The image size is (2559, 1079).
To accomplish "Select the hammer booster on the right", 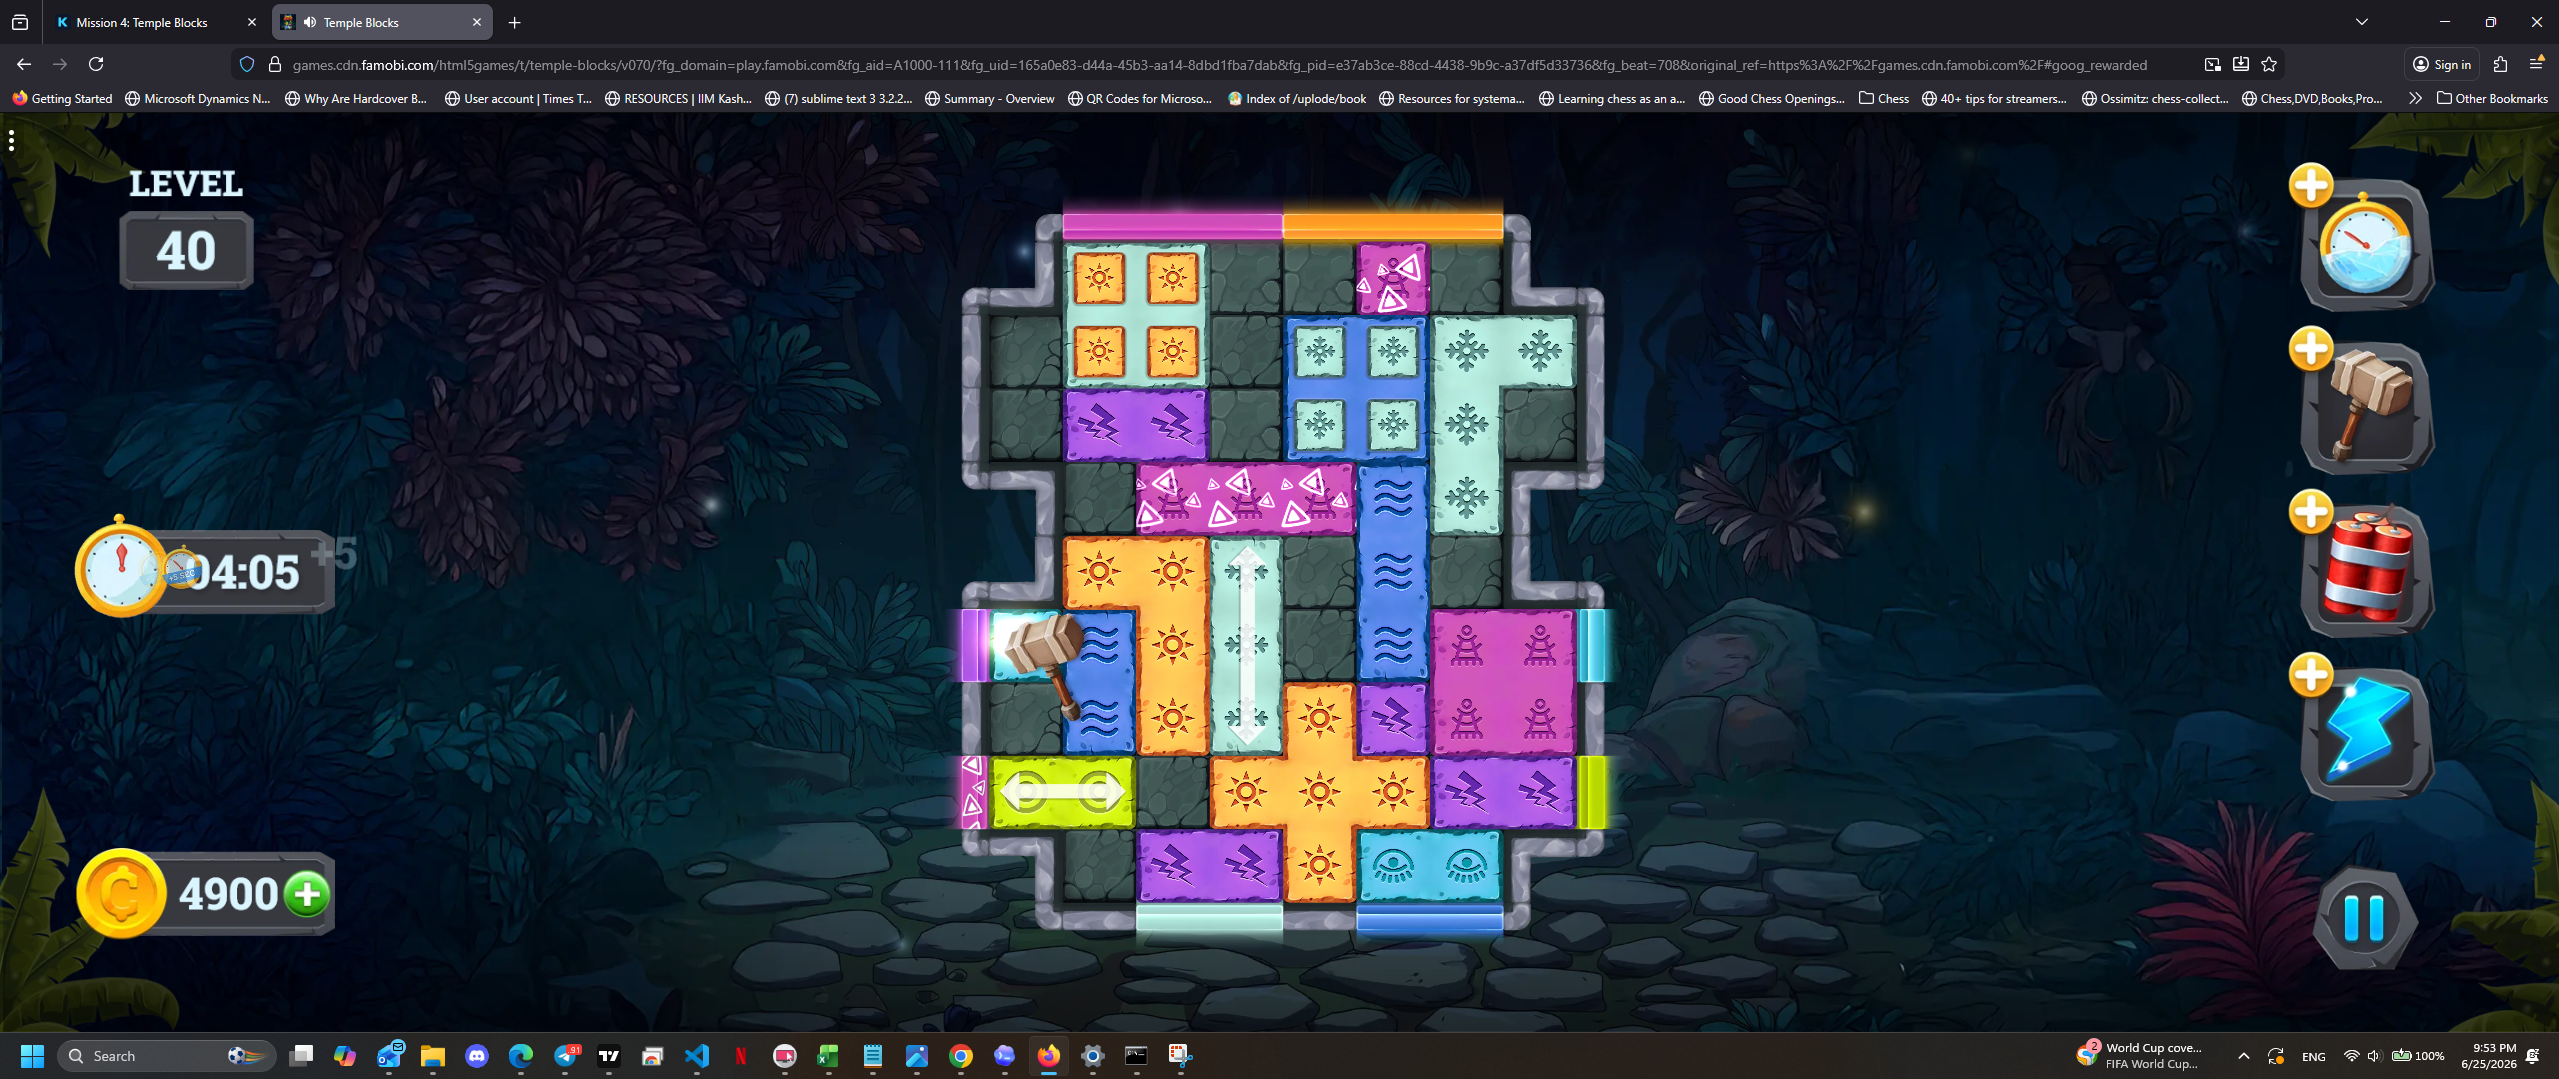I will coord(2366,409).
